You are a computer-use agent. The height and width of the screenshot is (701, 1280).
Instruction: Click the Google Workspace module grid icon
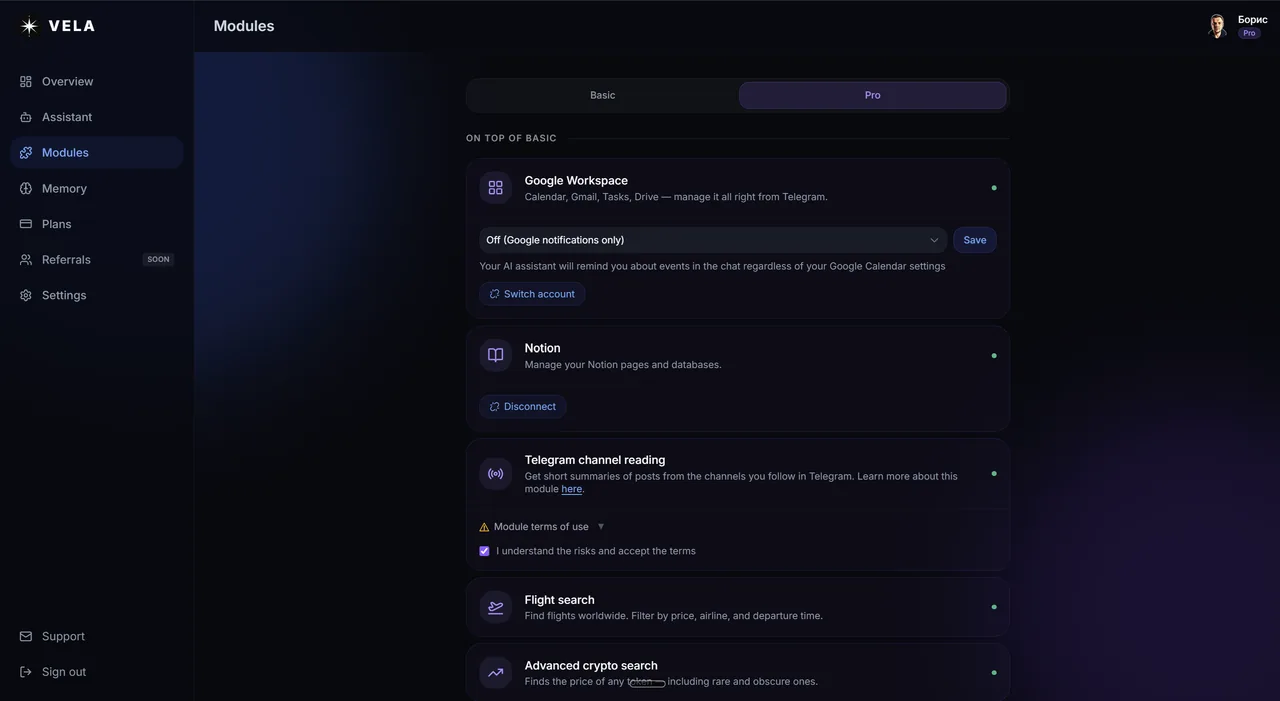(x=495, y=187)
